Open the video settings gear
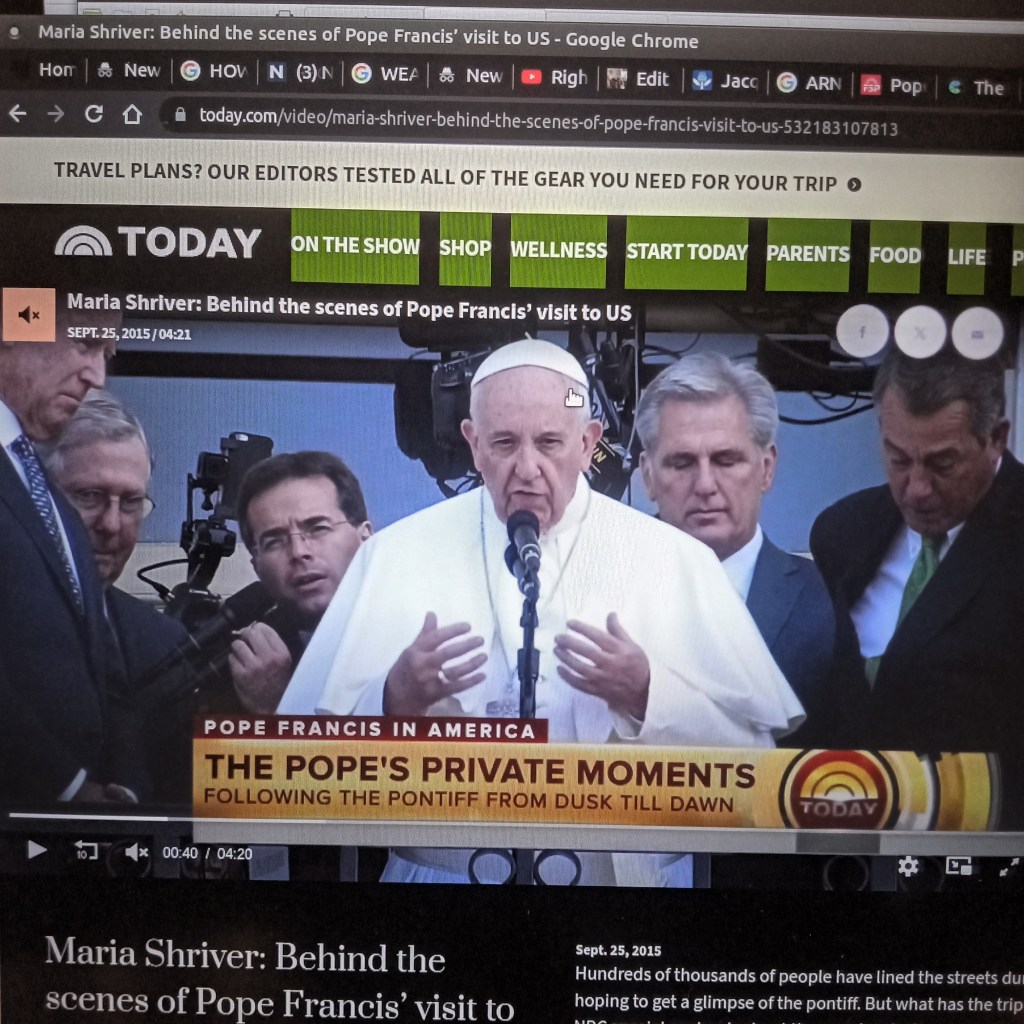The height and width of the screenshot is (1024, 1024). [908, 866]
